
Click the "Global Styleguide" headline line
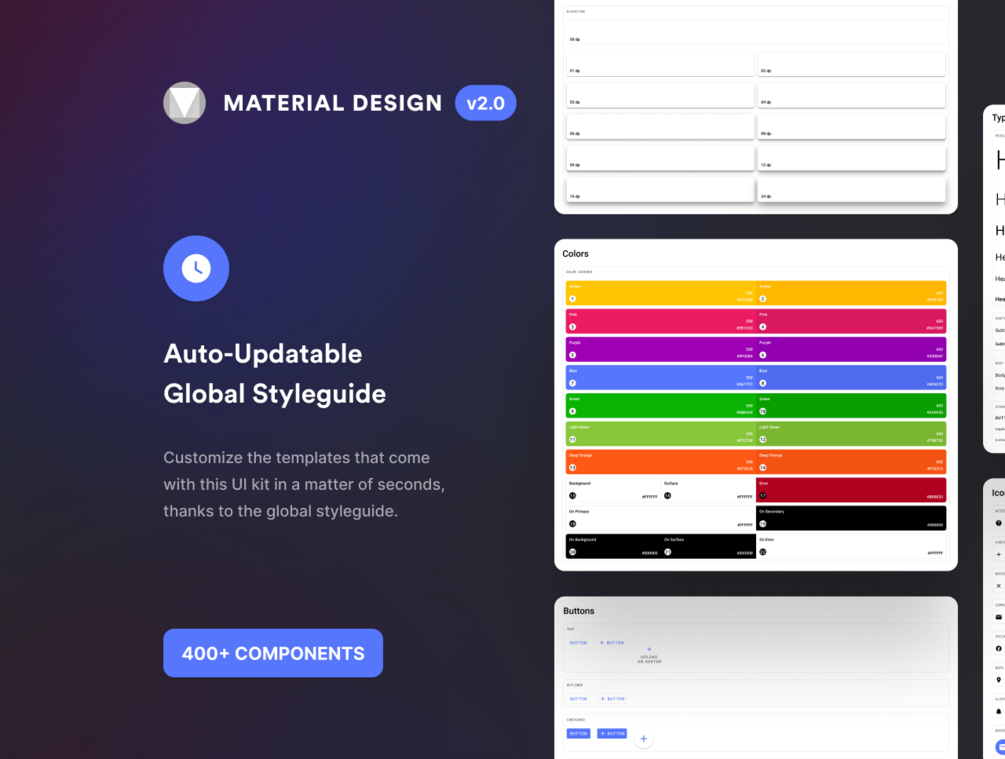tap(274, 394)
